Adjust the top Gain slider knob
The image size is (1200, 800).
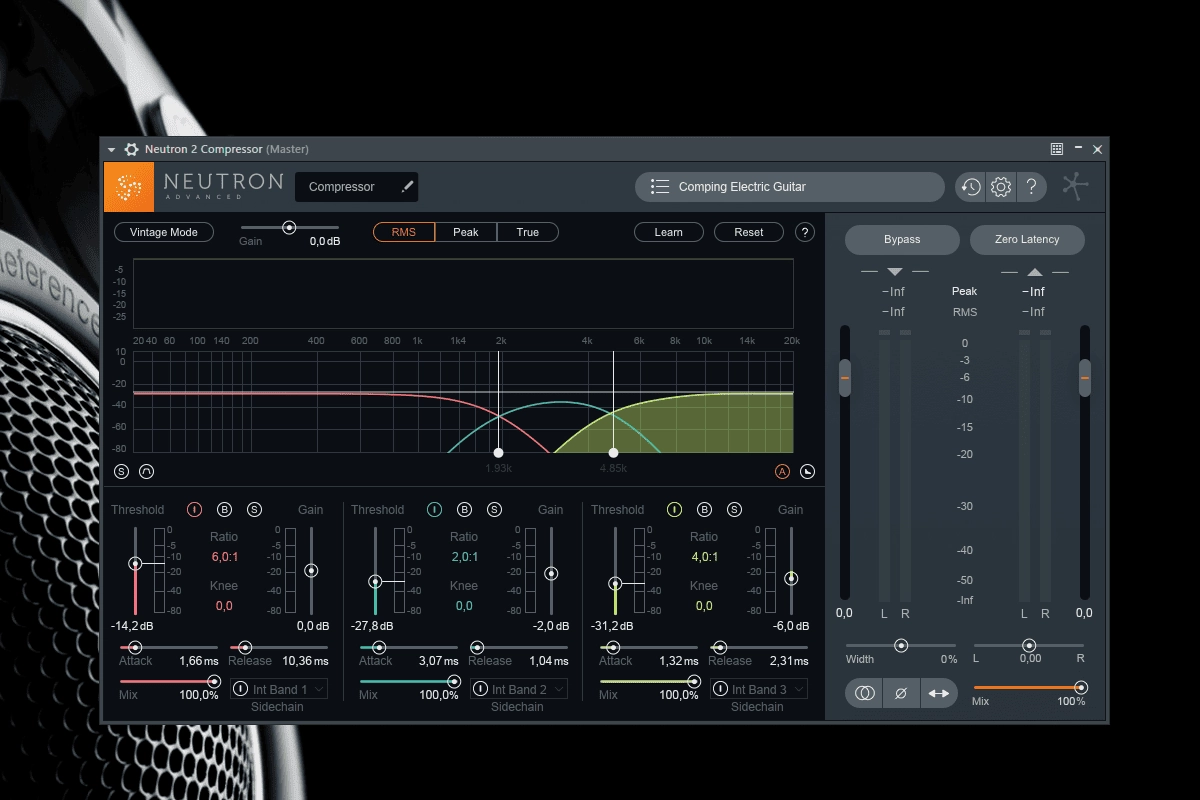tap(289, 228)
